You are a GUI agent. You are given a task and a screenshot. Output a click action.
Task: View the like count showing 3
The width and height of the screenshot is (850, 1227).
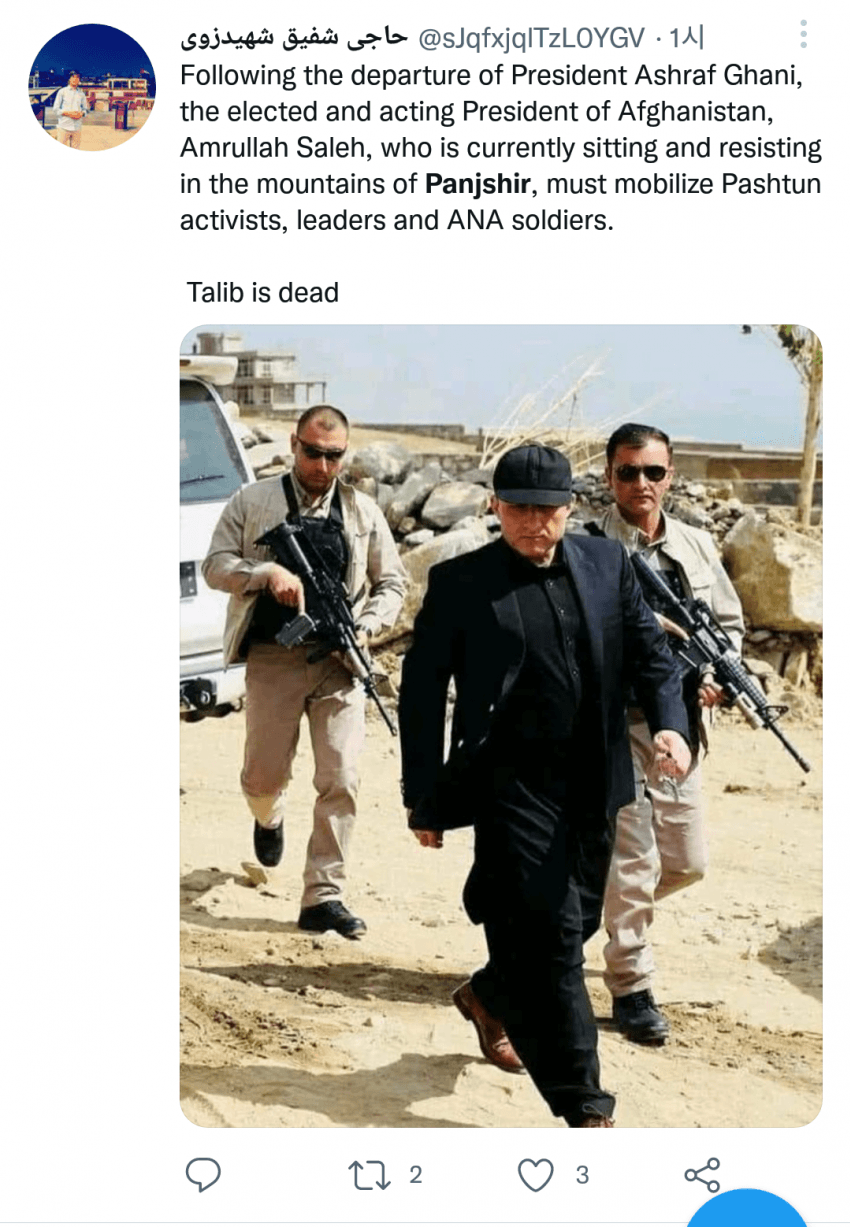(x=582, y=1176)
